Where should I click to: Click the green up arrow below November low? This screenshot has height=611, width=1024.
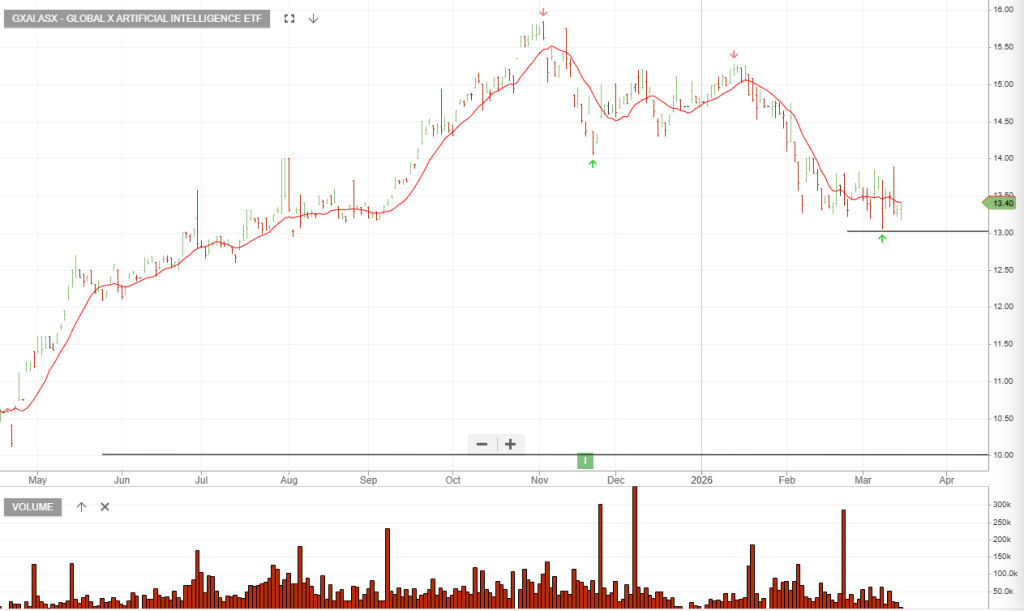click(x=593, y=163)
